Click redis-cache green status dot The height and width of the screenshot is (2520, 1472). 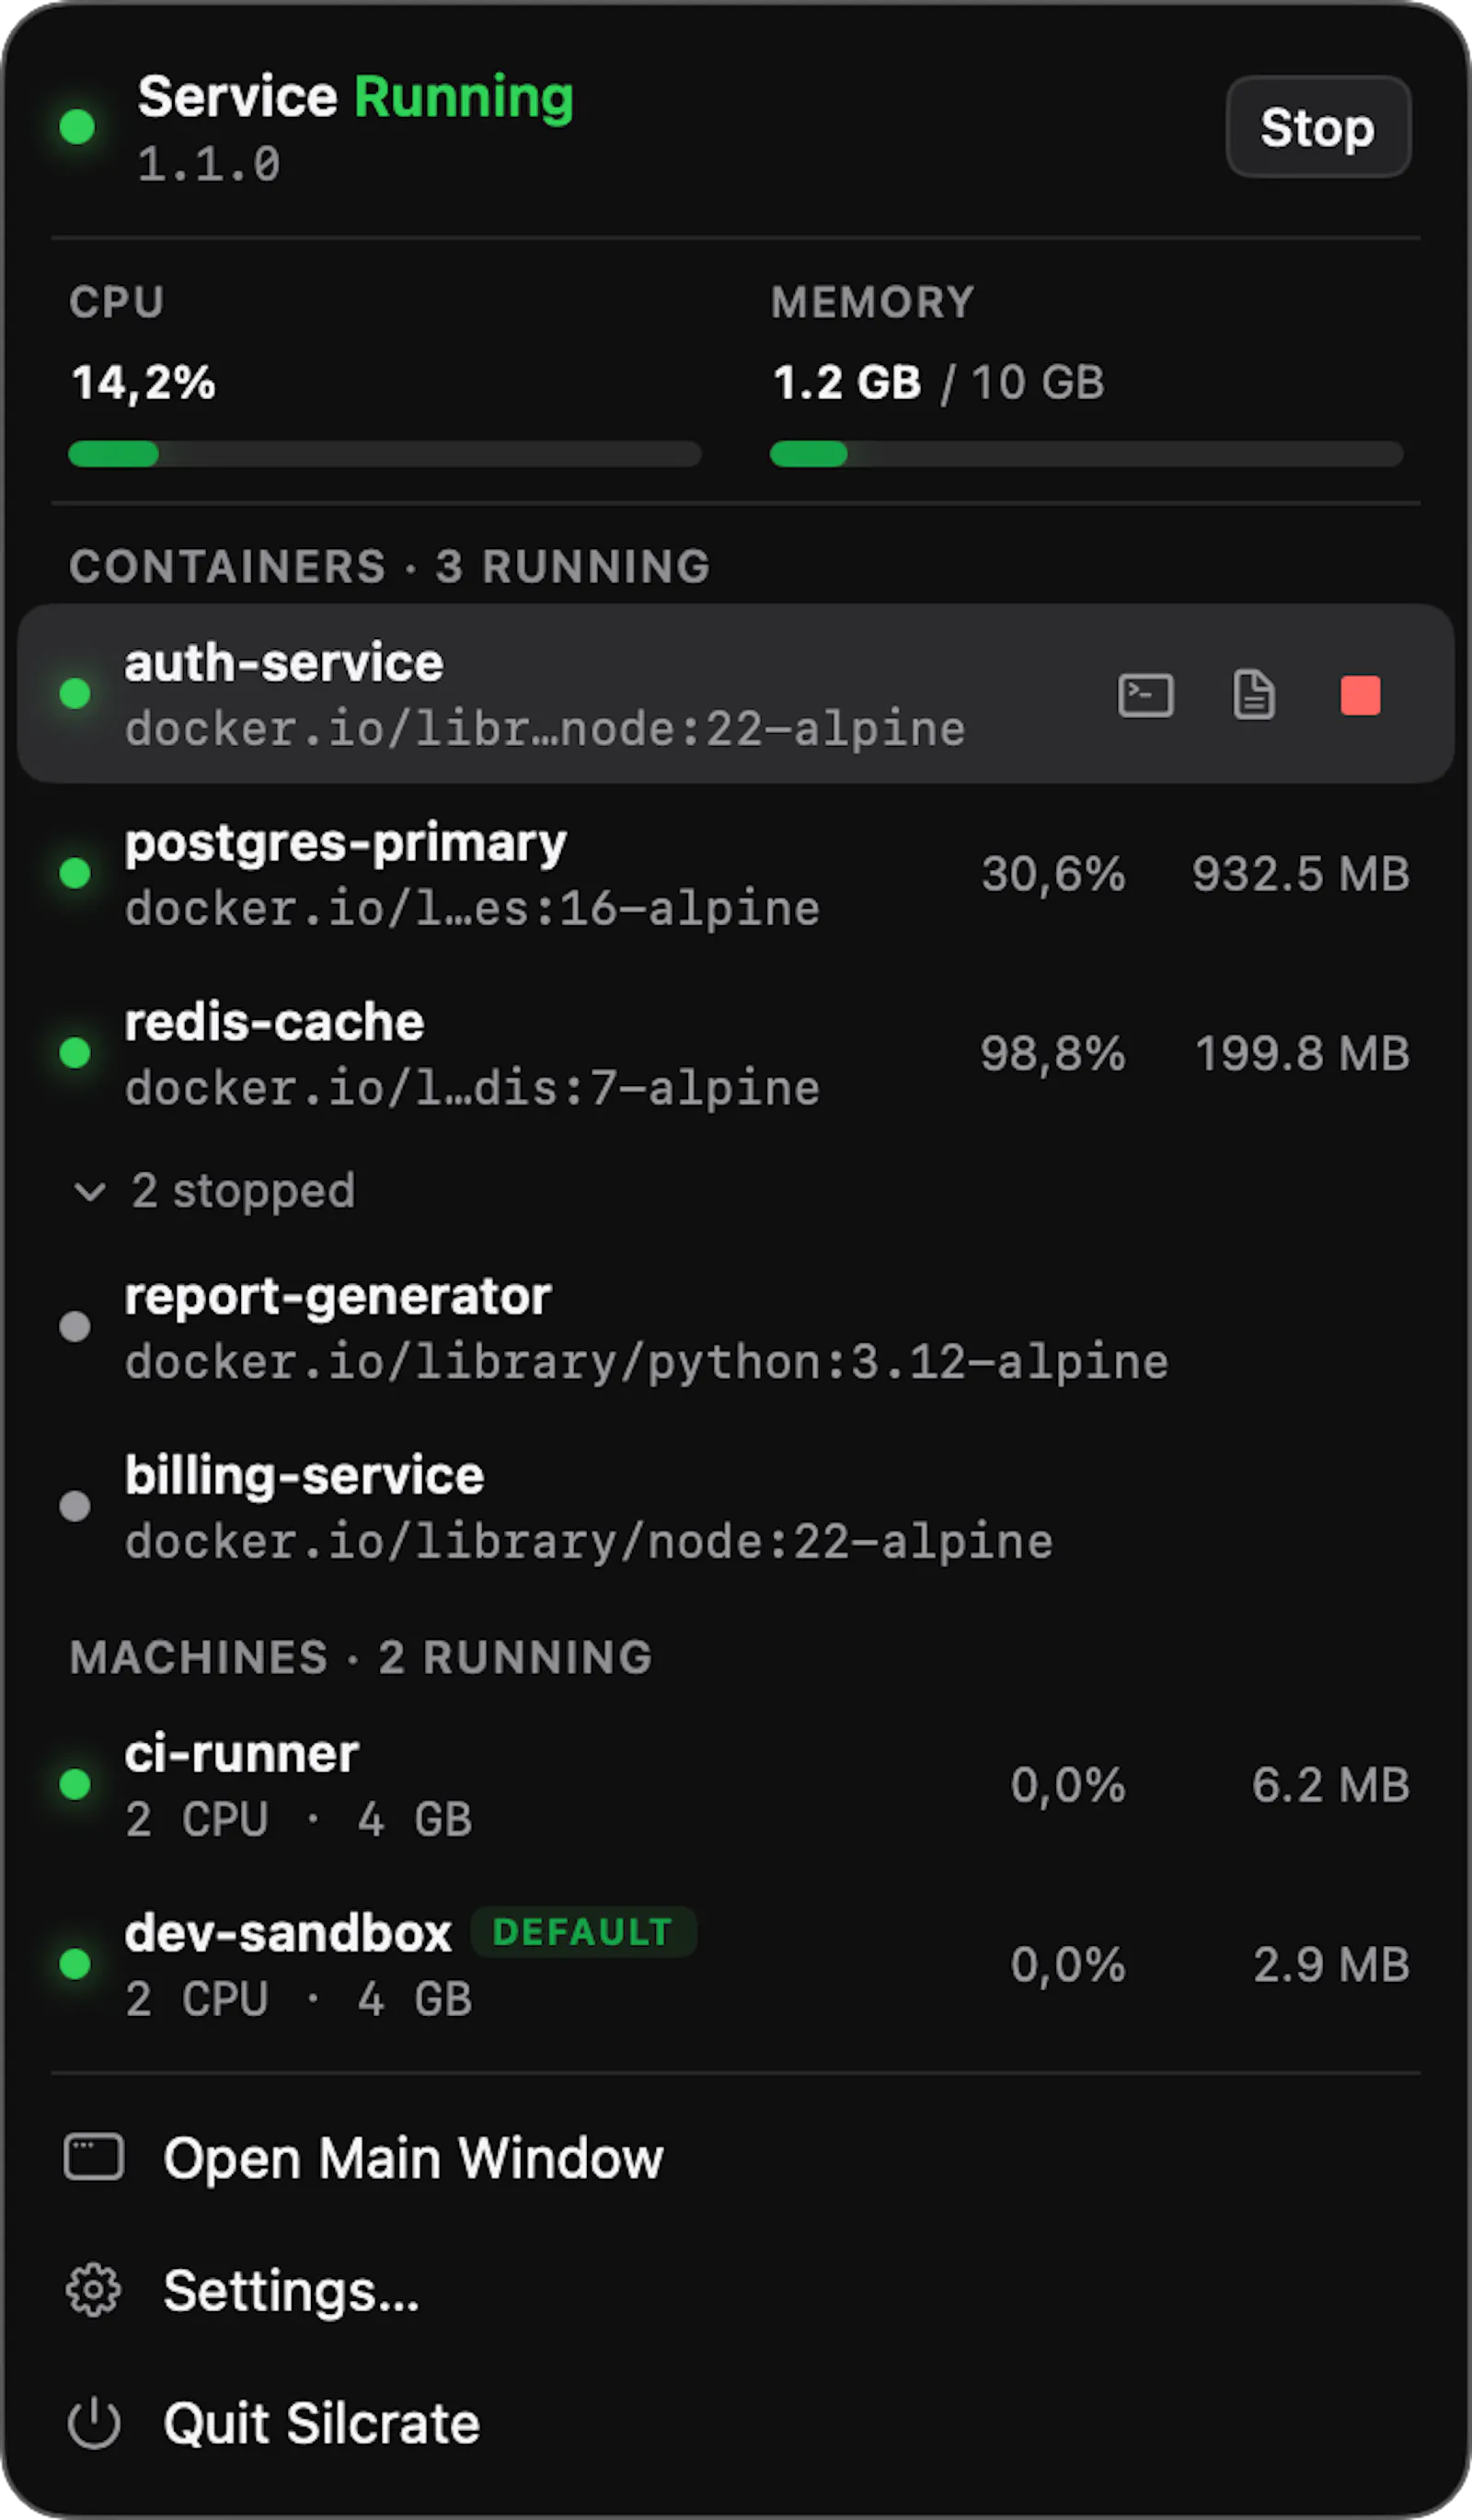click(x=75, y=1052)
